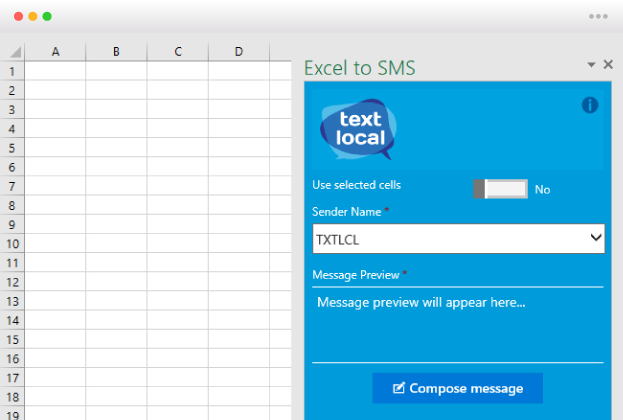Close the Excel to SMS pane
The height and width of the screenshot is (420, 623).
coord(608,64)
